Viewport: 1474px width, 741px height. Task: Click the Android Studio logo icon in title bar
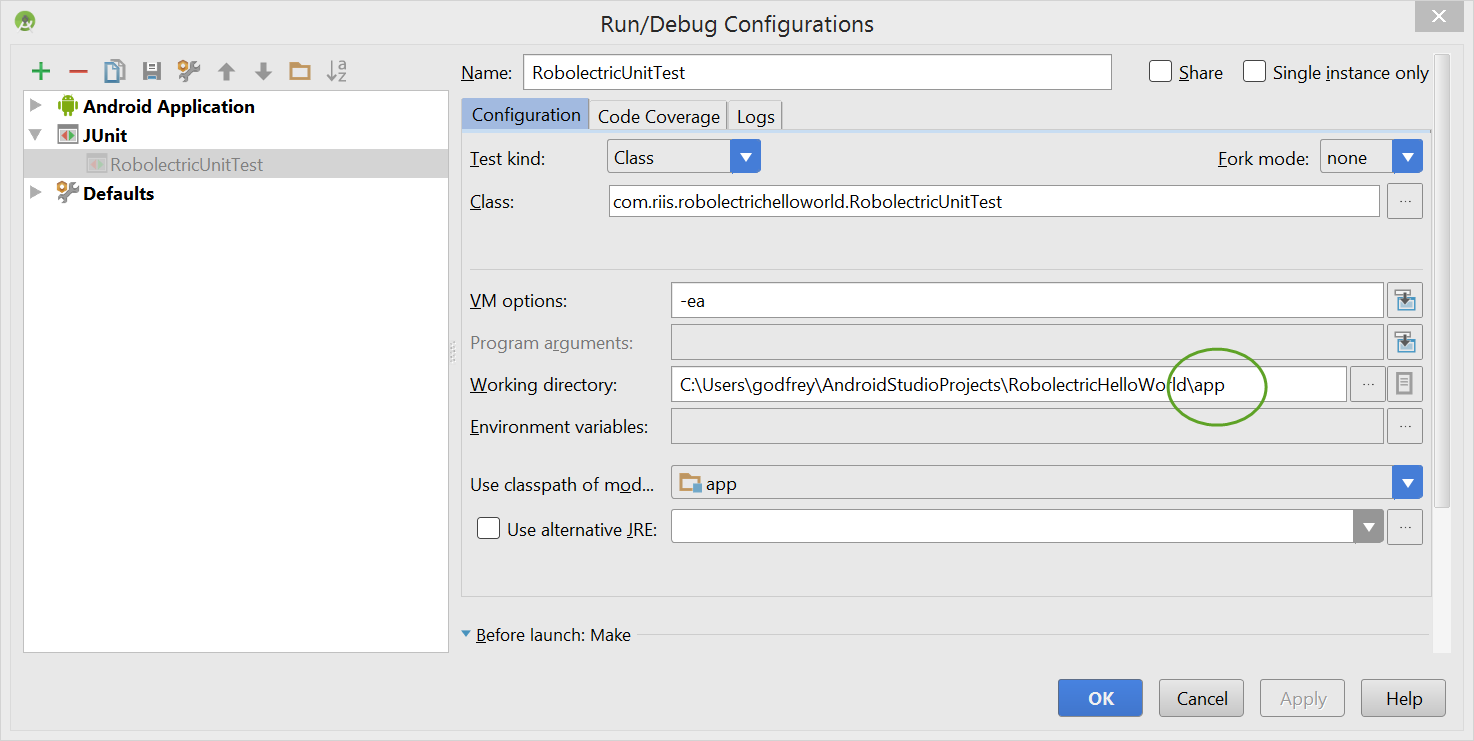pos(26,21)
